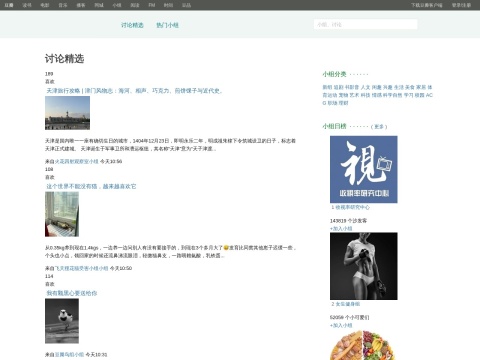Switch to 热门小组 tab
The height and width of the screenshot is (360, 480).
tap(168, 25)
